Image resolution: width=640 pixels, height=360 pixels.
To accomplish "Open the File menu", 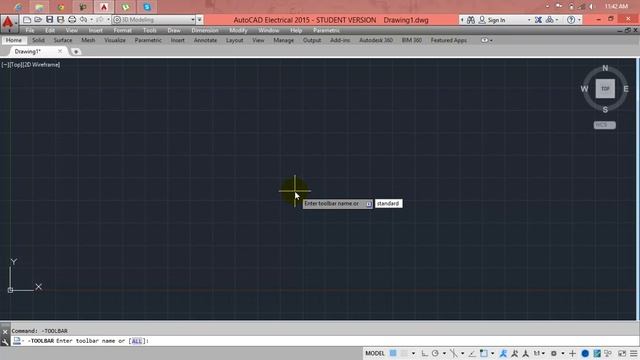I will [x=30, y=30].
